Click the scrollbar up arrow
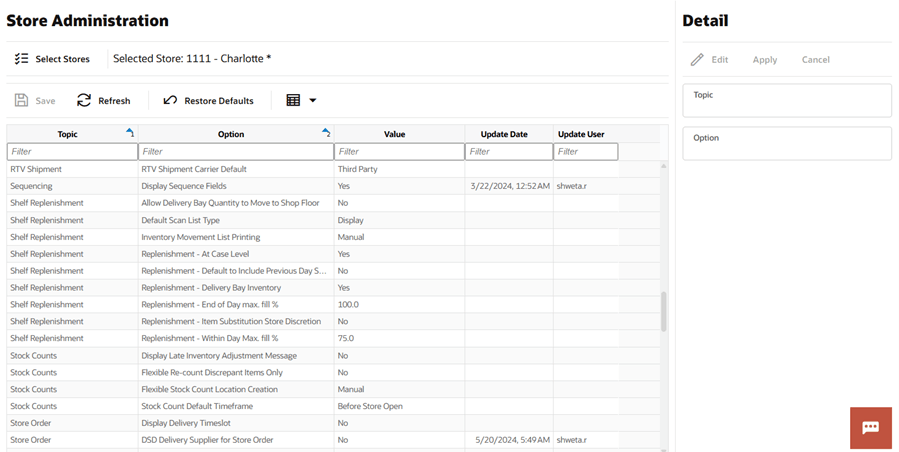The width and height of the screenshot is (899, 452). pyautogui.click(x=664, y=166)
